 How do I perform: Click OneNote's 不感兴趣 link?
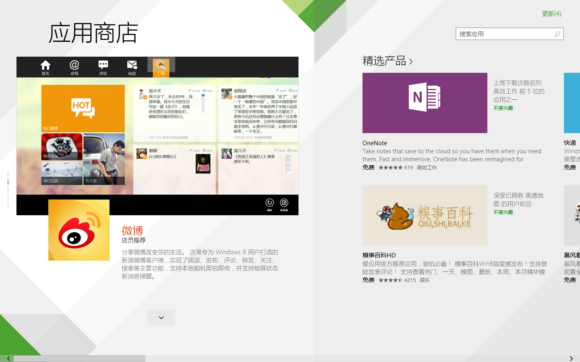503,108
